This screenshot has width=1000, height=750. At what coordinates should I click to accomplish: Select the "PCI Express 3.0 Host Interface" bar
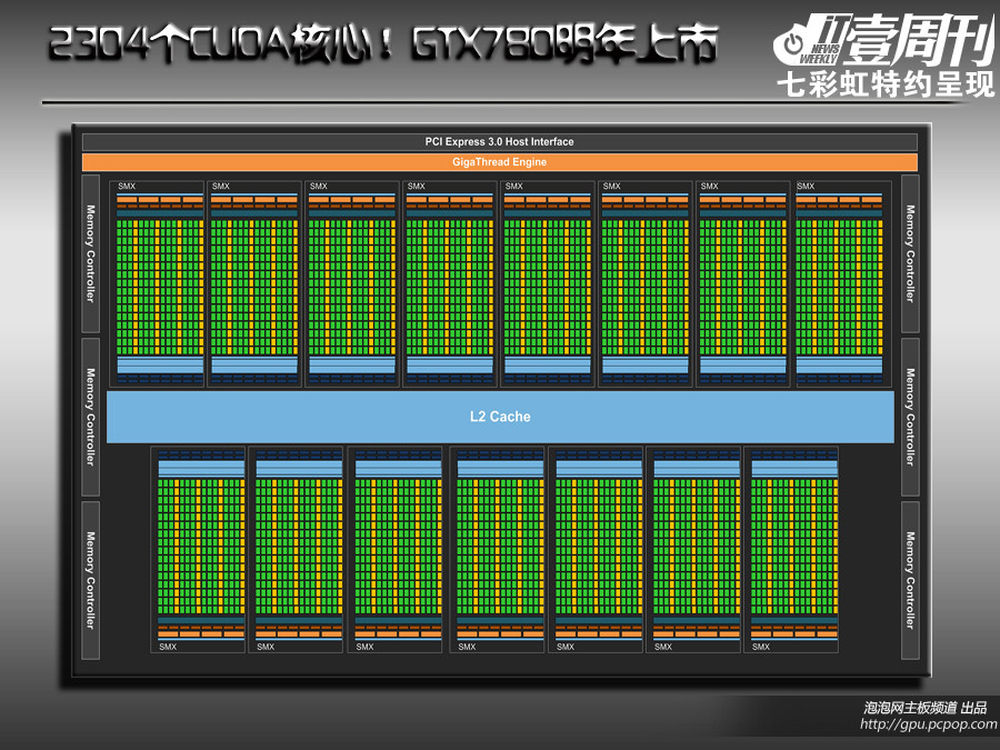tap(499, 142)
